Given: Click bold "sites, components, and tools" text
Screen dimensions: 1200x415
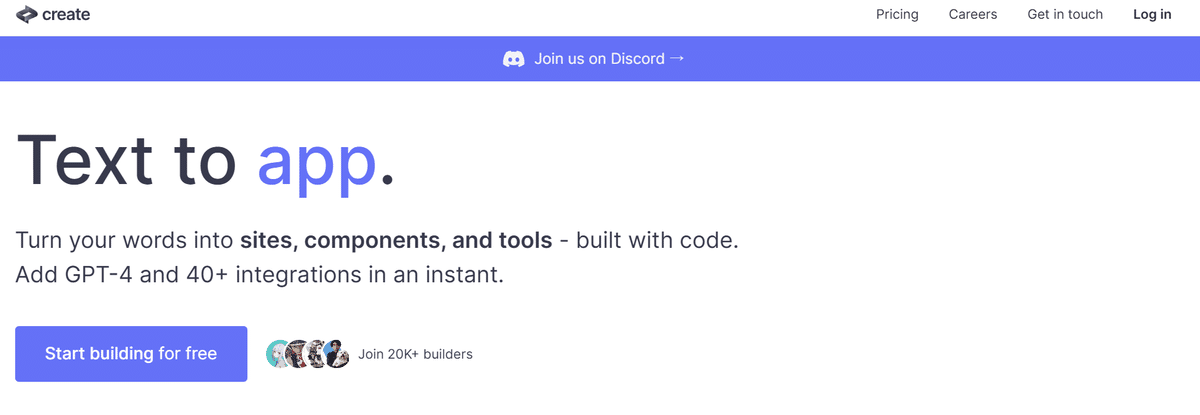Looking at the screenshot, I should click(x=396, y=241).
